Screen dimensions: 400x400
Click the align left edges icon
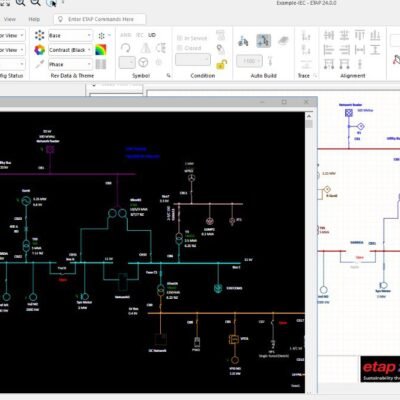coord(329,50)
